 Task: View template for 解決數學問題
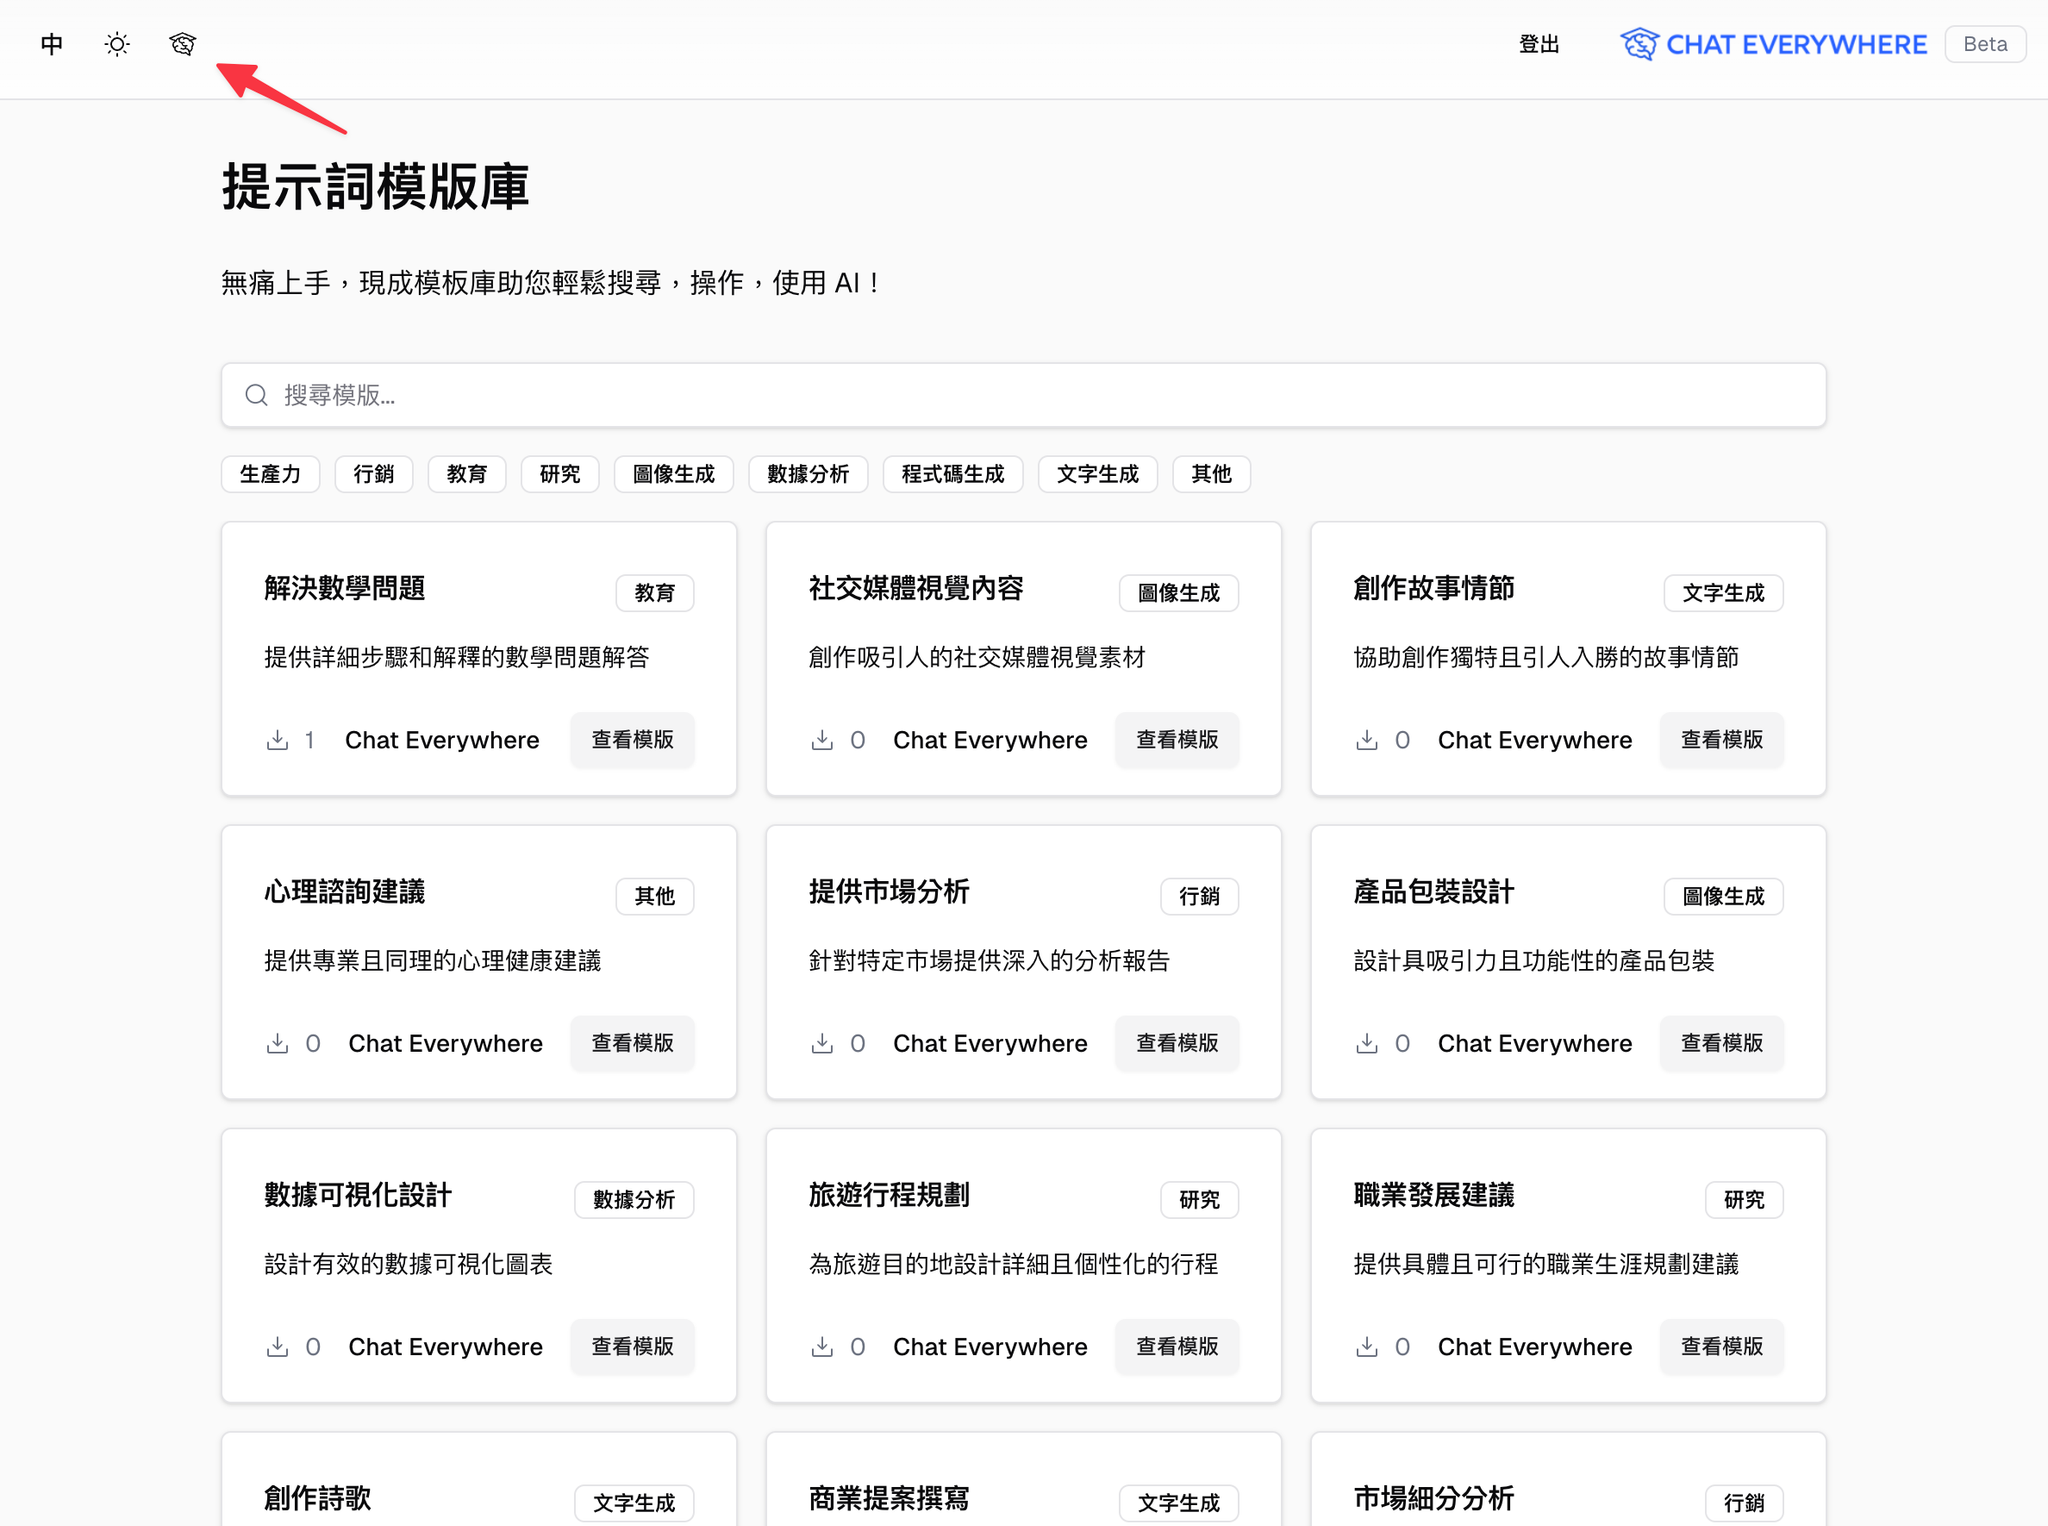coord(632,740)
